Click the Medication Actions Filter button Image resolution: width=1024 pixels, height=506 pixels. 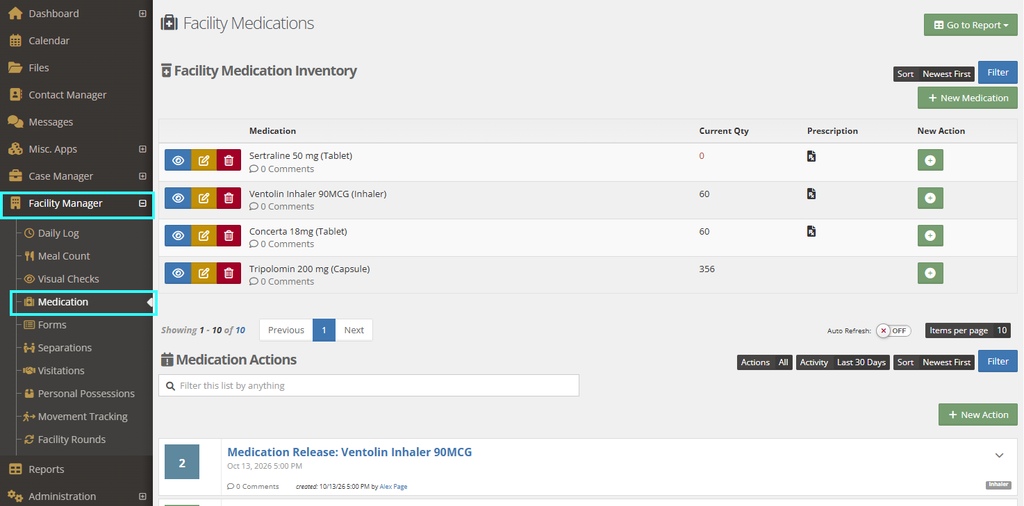[x=997, y=361]
